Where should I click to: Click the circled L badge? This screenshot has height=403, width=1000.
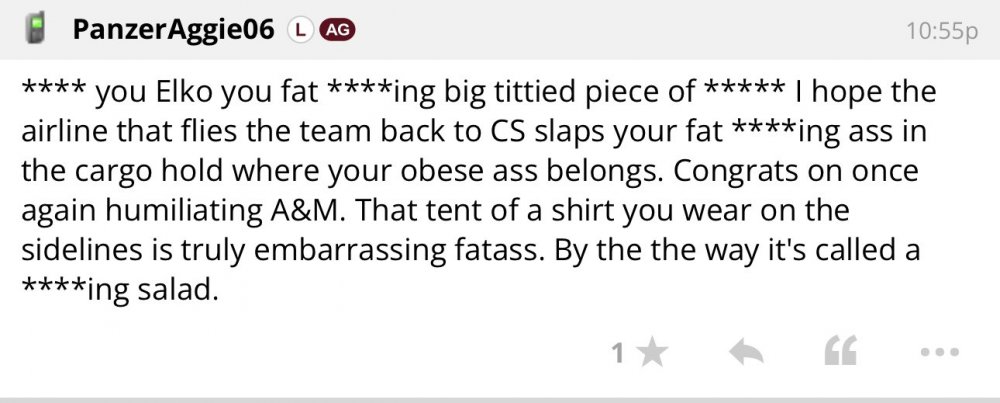point(298,30)
